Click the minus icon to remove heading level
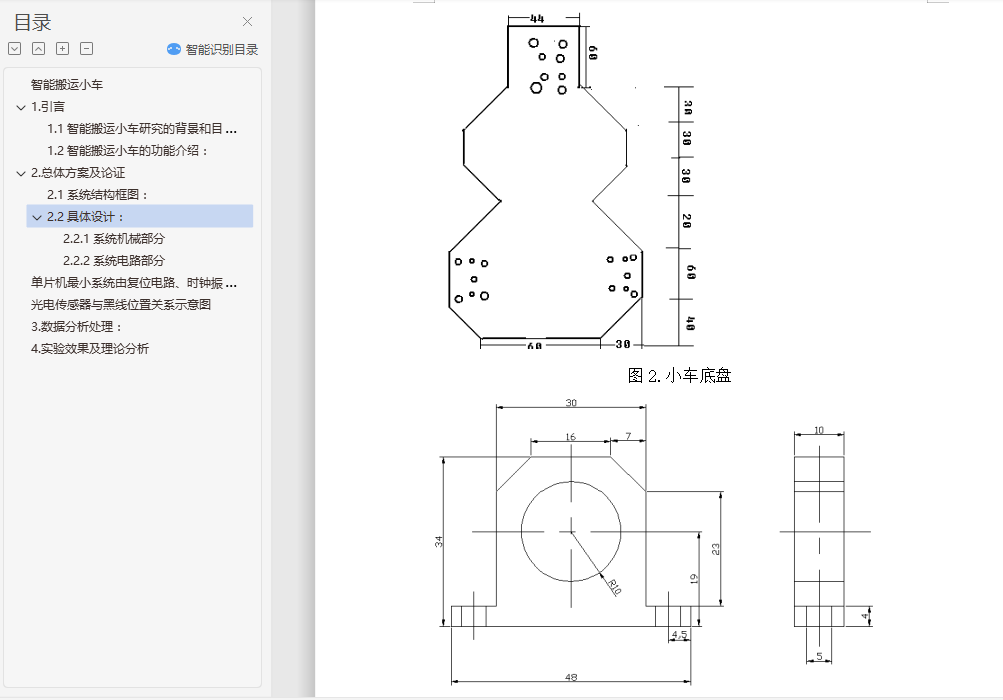The height and width of the screenshot is (700, 1003). tap(86, 49)
